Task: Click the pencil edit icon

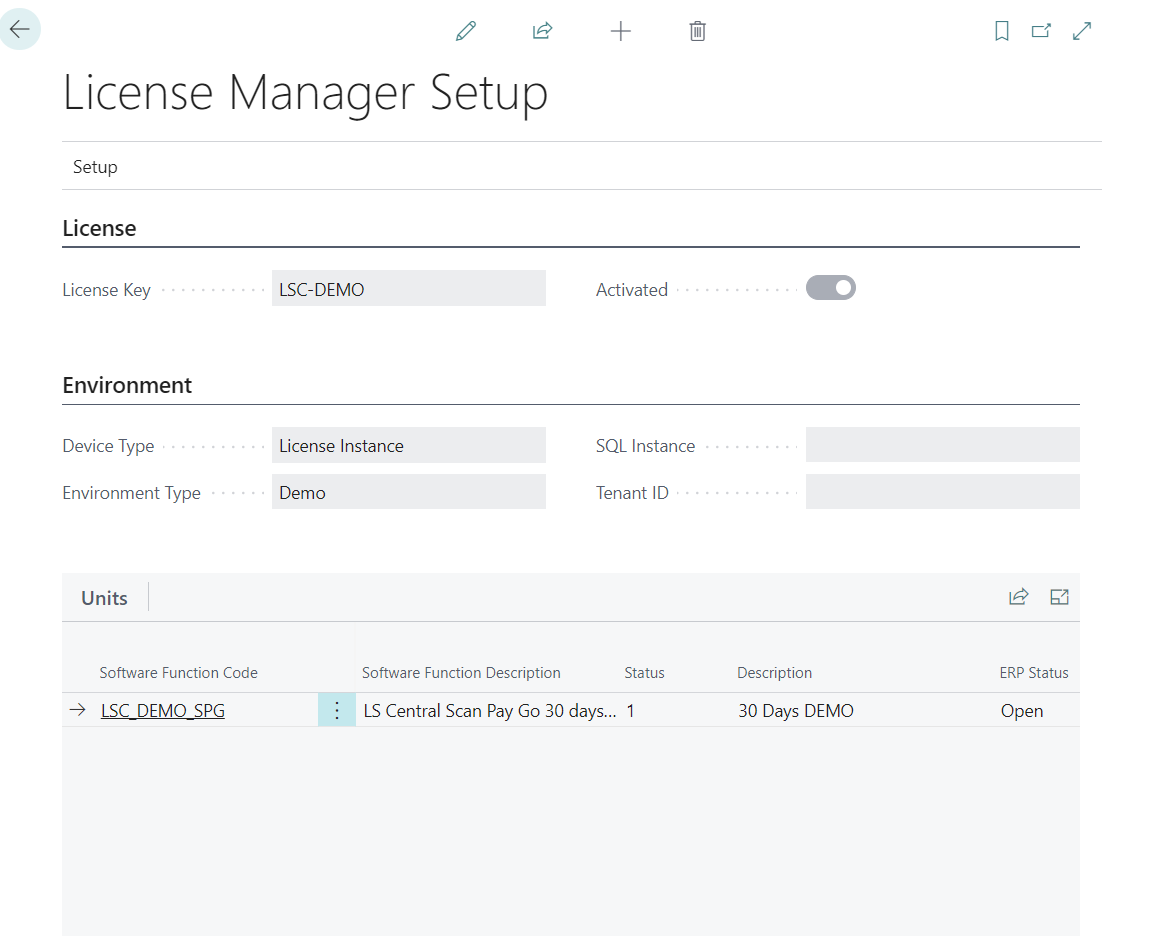Action: click(465, 31)
